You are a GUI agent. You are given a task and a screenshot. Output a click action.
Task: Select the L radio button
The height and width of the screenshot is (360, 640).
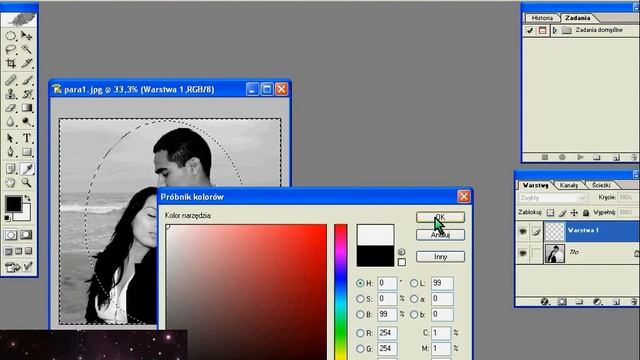point(414,283)
